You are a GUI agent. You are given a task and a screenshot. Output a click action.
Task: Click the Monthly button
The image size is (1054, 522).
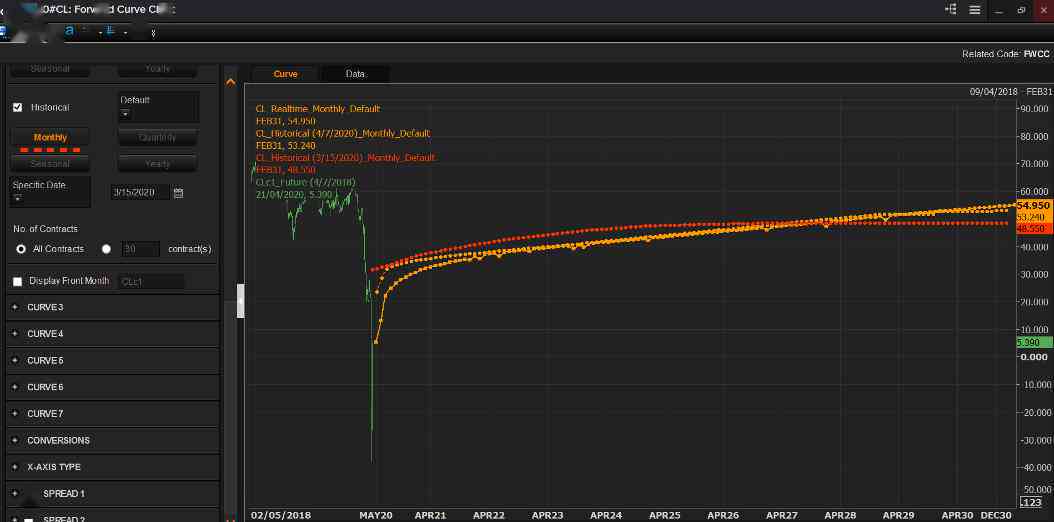50,137
